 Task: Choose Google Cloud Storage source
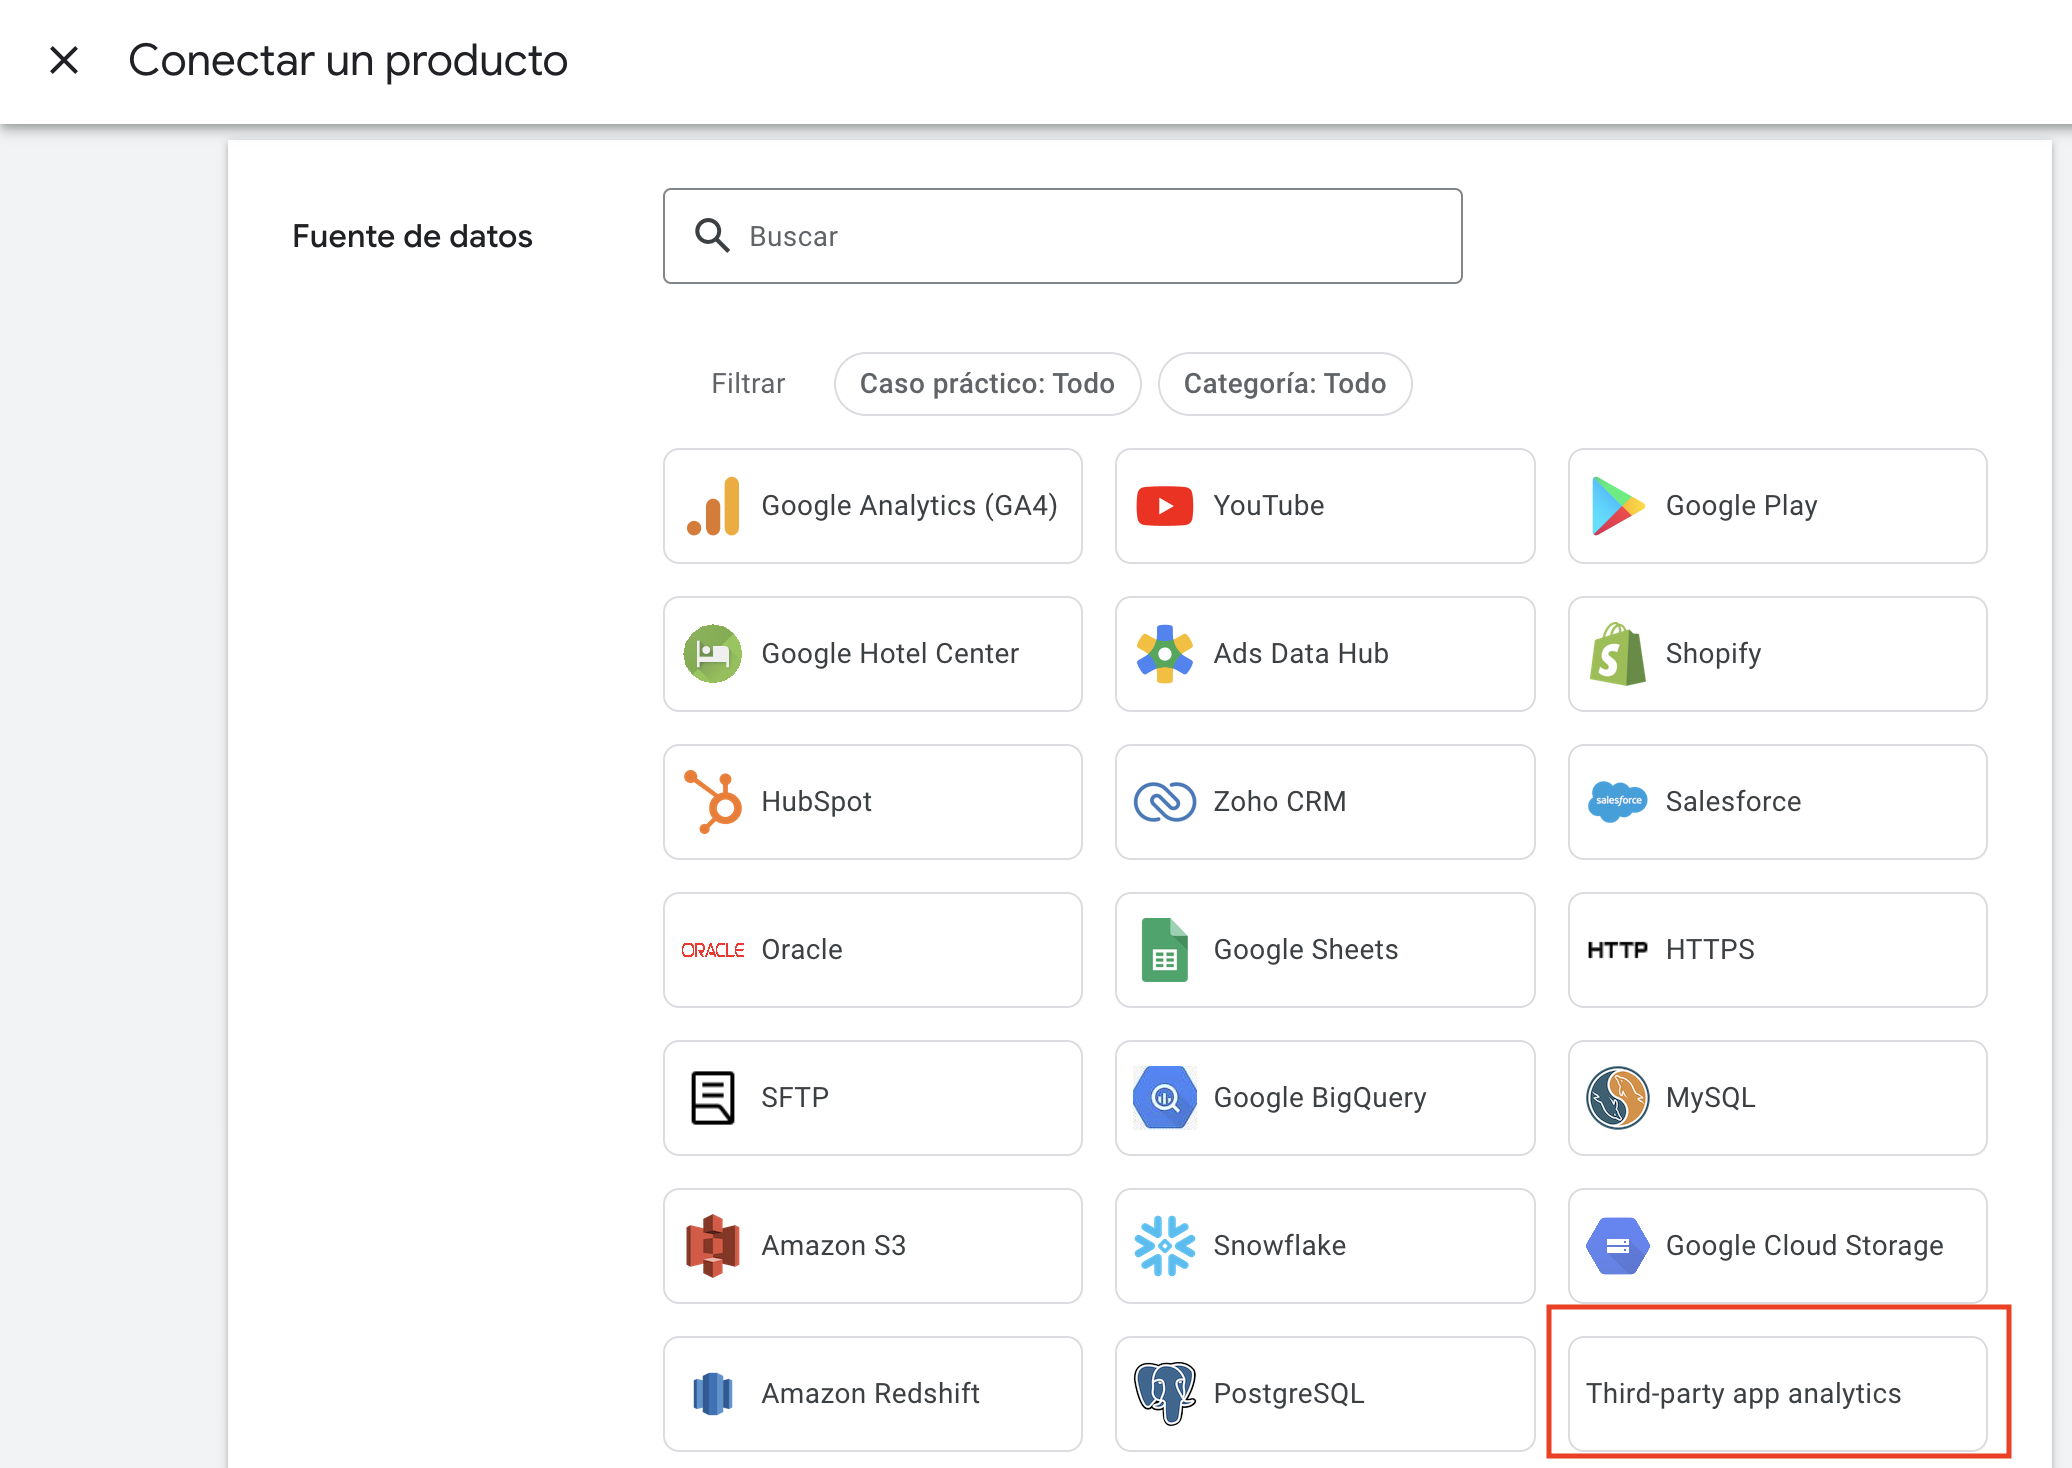point(1776,1246)
